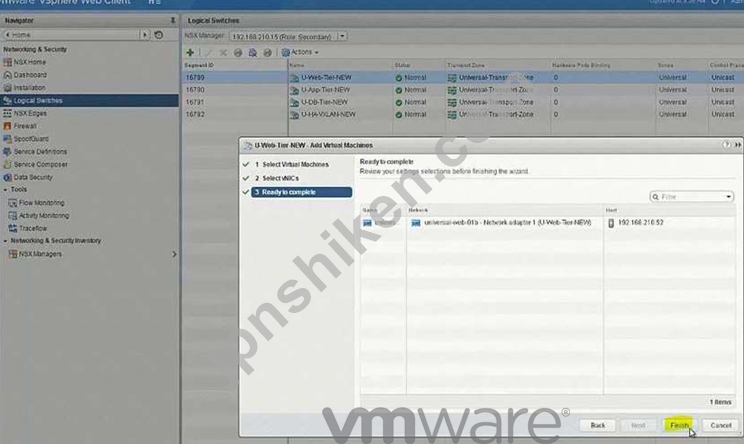Click the Dashboard icon in navigator
744x444 pixels.
click(x=7, y=75)
